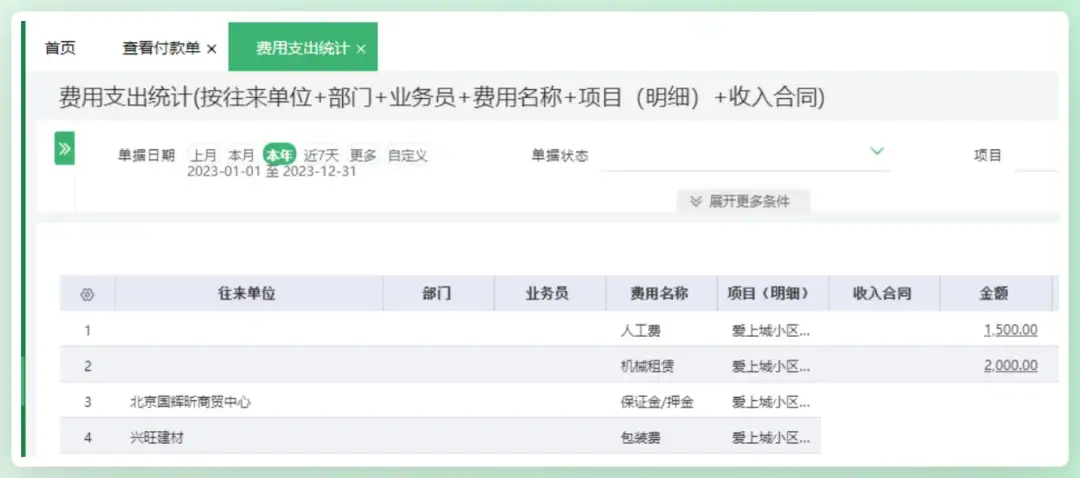This screenshot has height=478, width=1080.
Task: Choose the 本年 date range option
Action: point(279,155)
